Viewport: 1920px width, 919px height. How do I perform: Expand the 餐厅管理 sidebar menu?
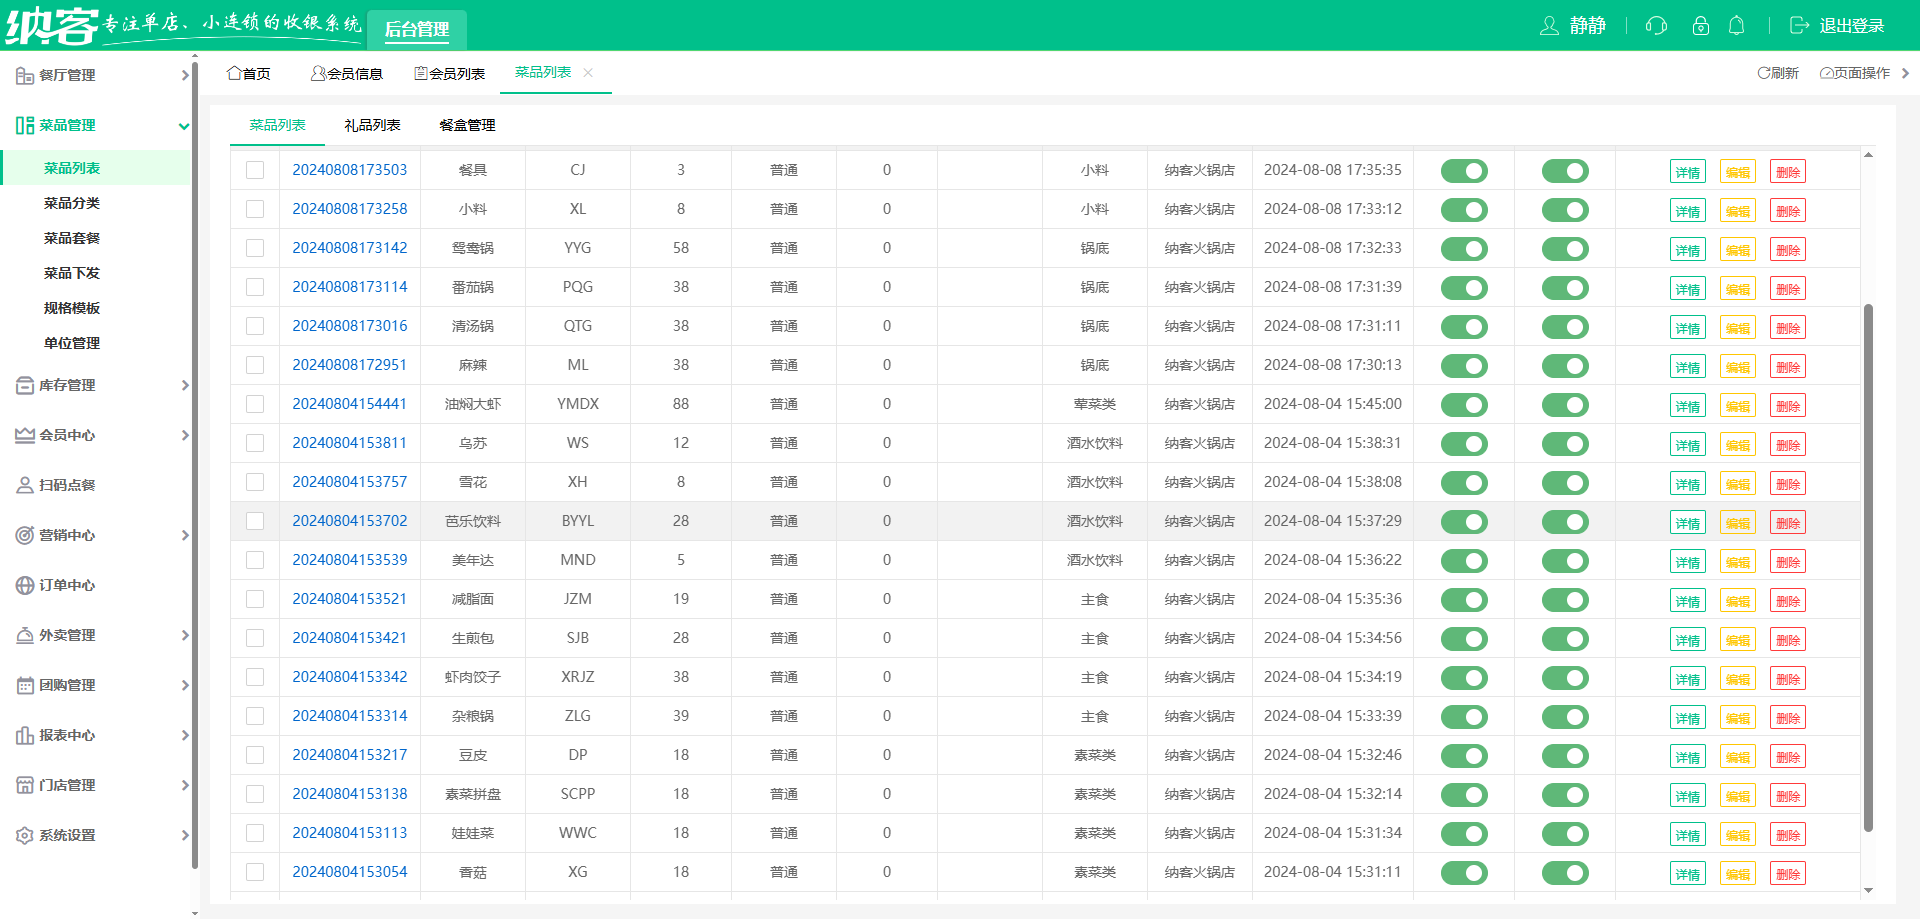[184, 75]
